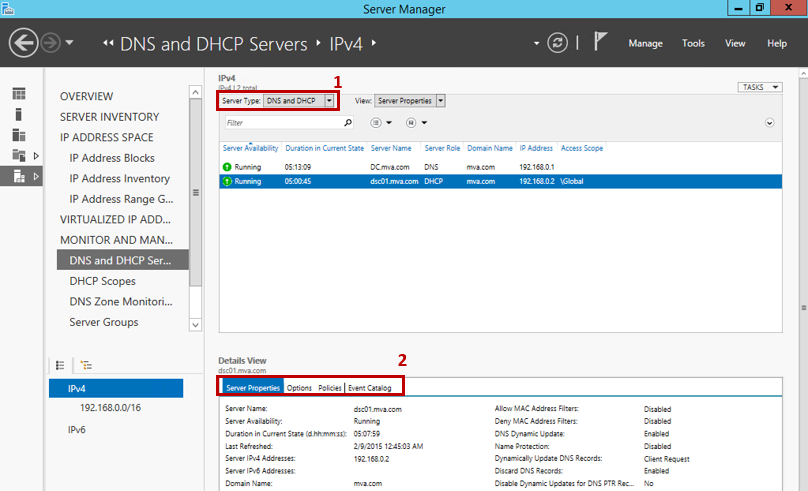This screenshot has height=491, width=808.
Task: Open the View Server Properties dropdown
Action: click(x=410, y=100)
